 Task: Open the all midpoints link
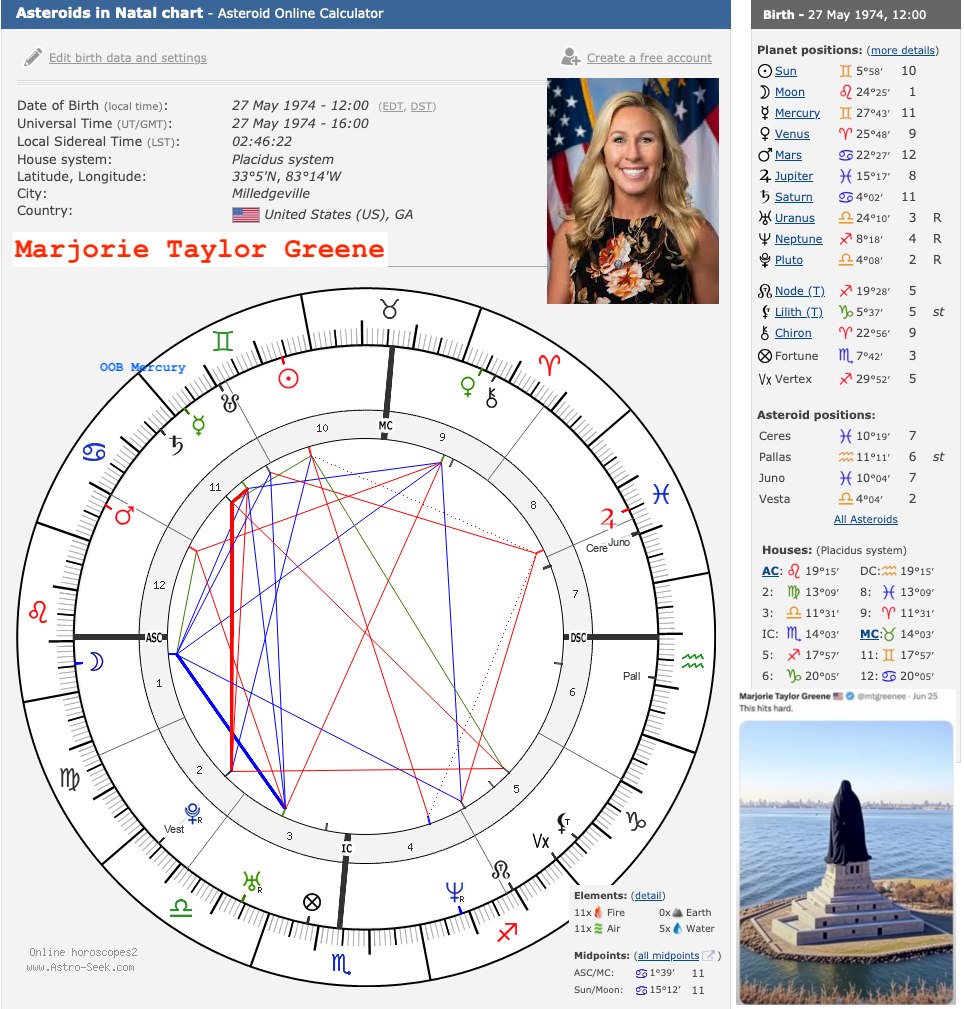pyautogui.click(x=668, y=956)
